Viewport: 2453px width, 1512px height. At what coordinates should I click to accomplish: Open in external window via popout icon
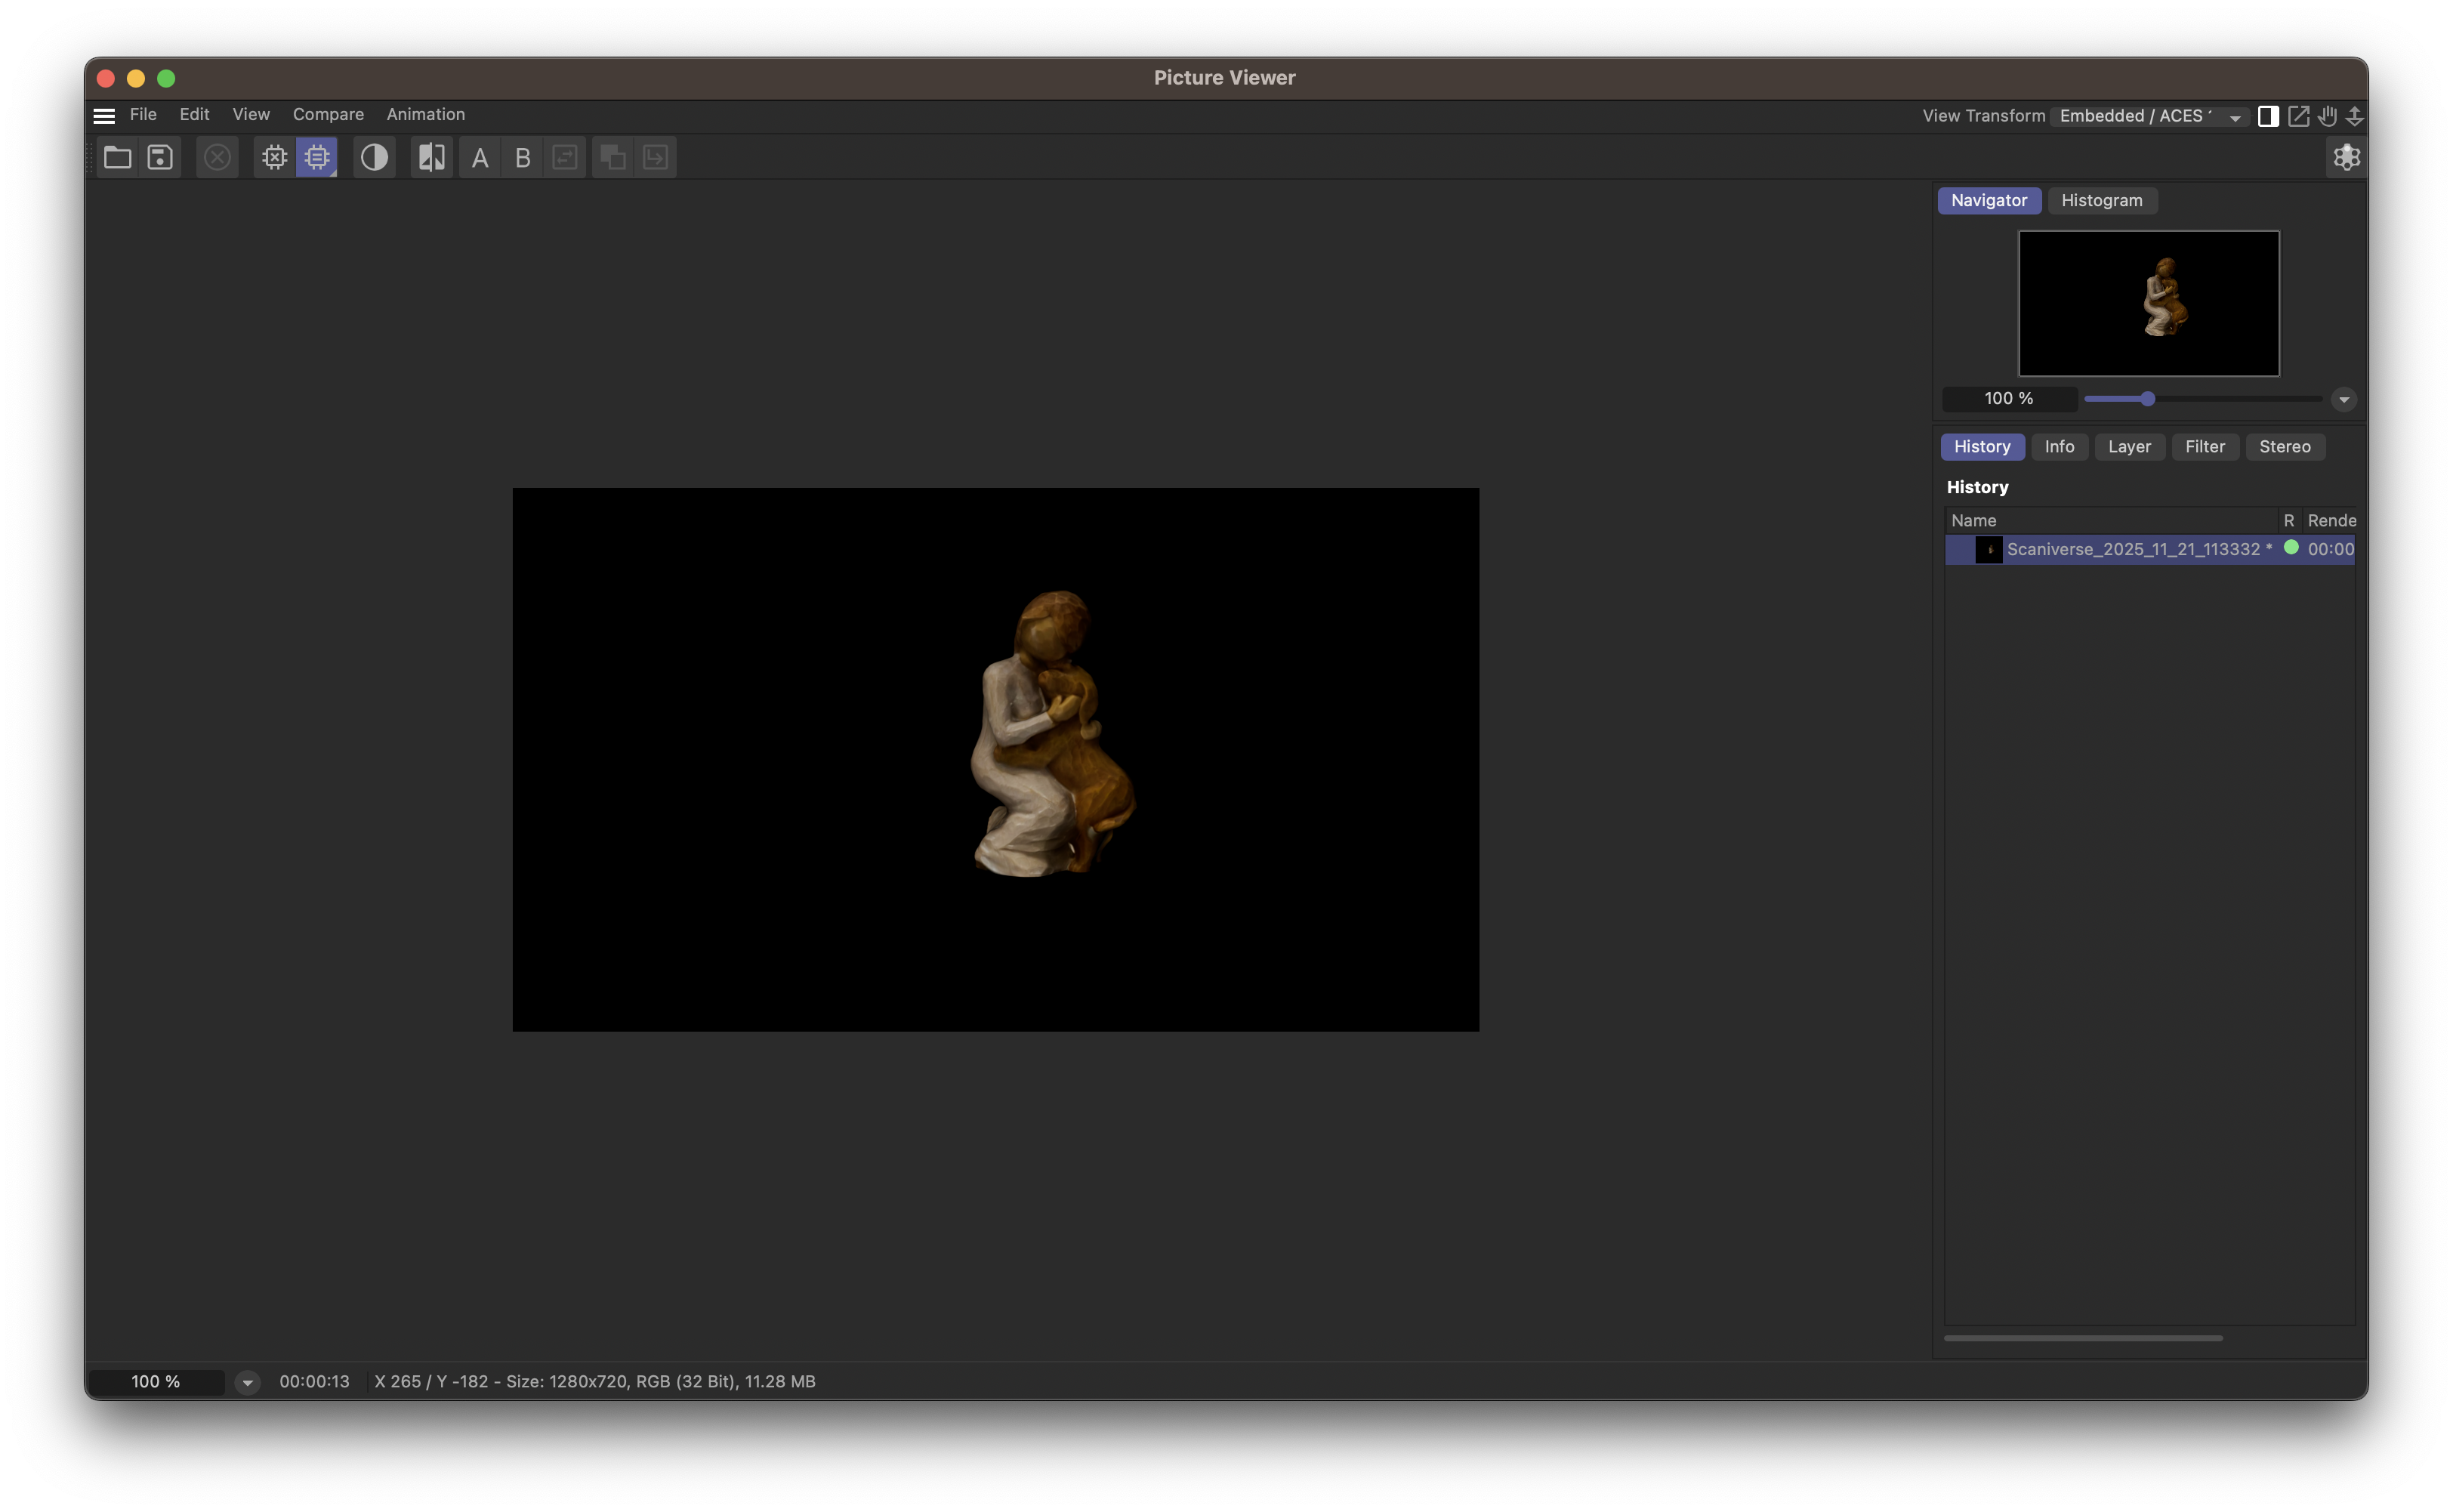2299,116
